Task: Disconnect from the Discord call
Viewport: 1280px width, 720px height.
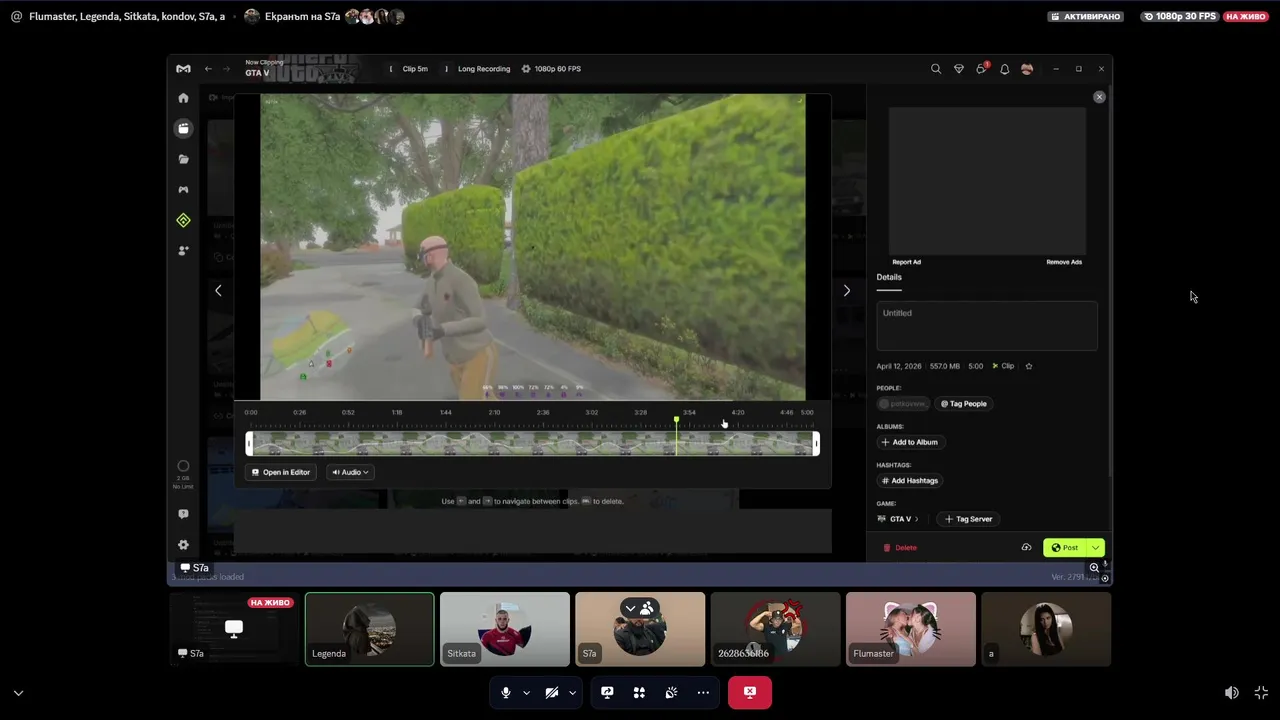Action: pos(750,692)
